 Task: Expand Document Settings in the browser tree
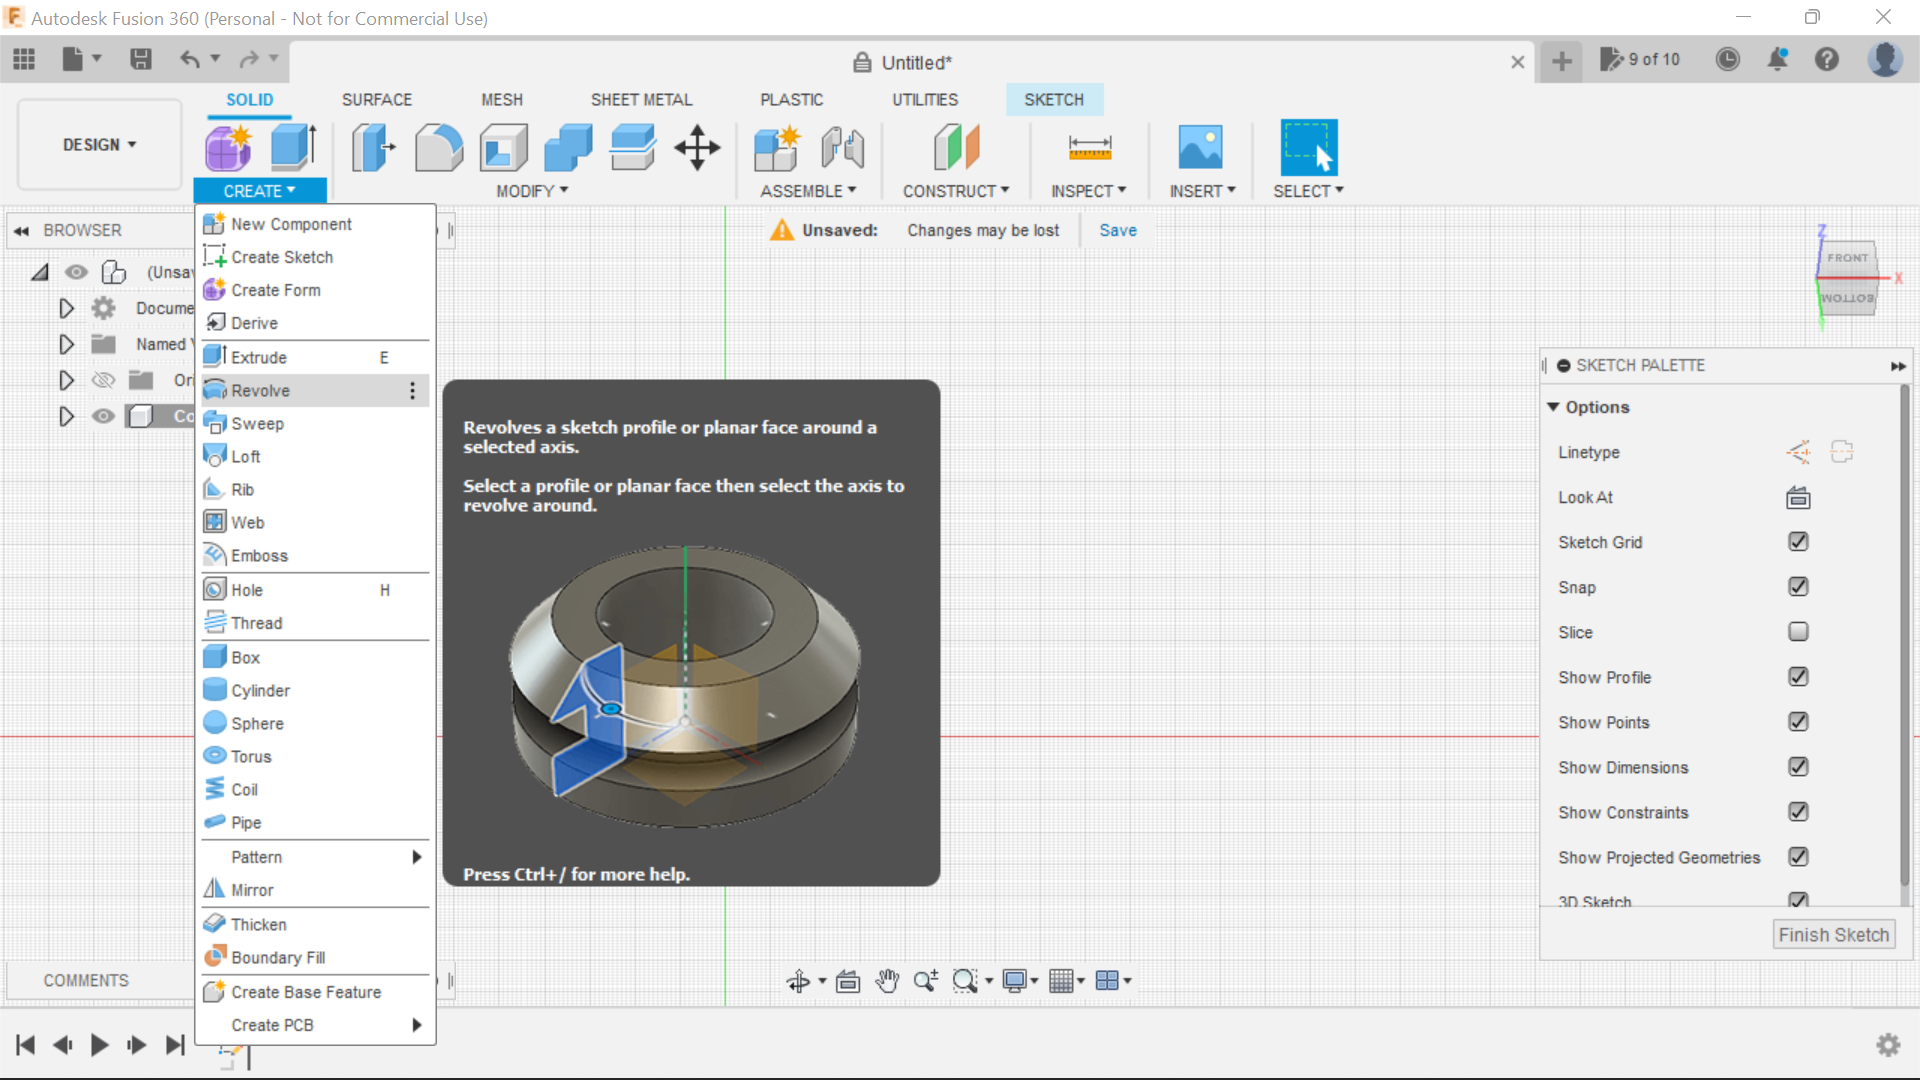[66, 308]
